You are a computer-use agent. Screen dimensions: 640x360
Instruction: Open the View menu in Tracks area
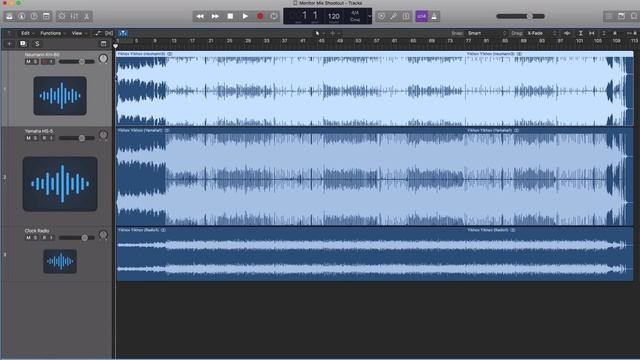pyautogui.click(x=79, y=33)
